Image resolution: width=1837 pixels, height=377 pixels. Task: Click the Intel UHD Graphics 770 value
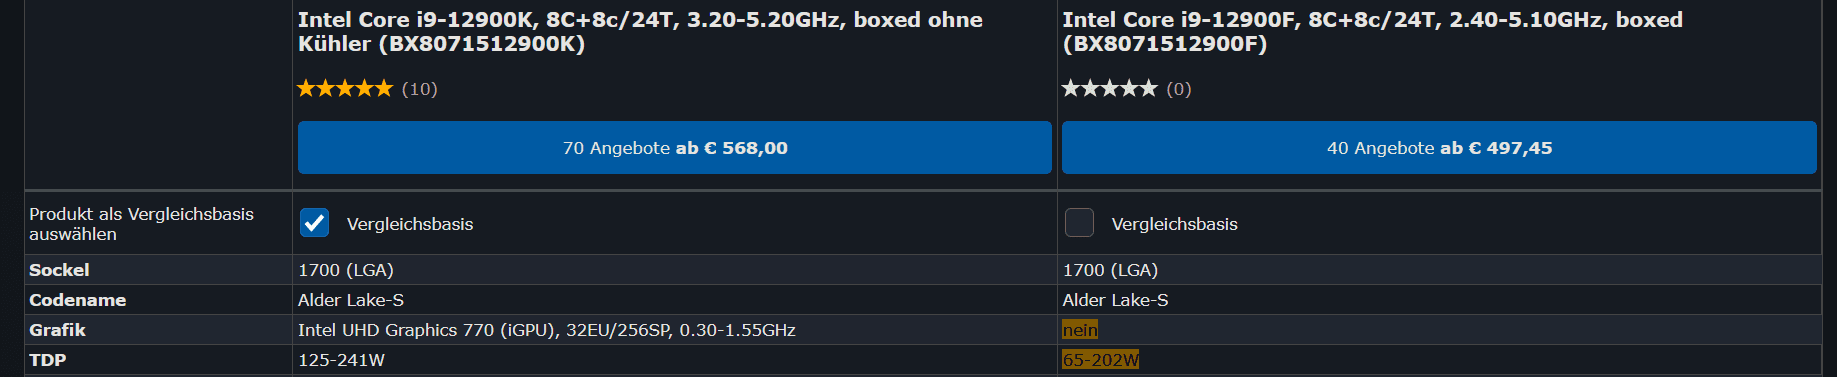pos(547,330)
